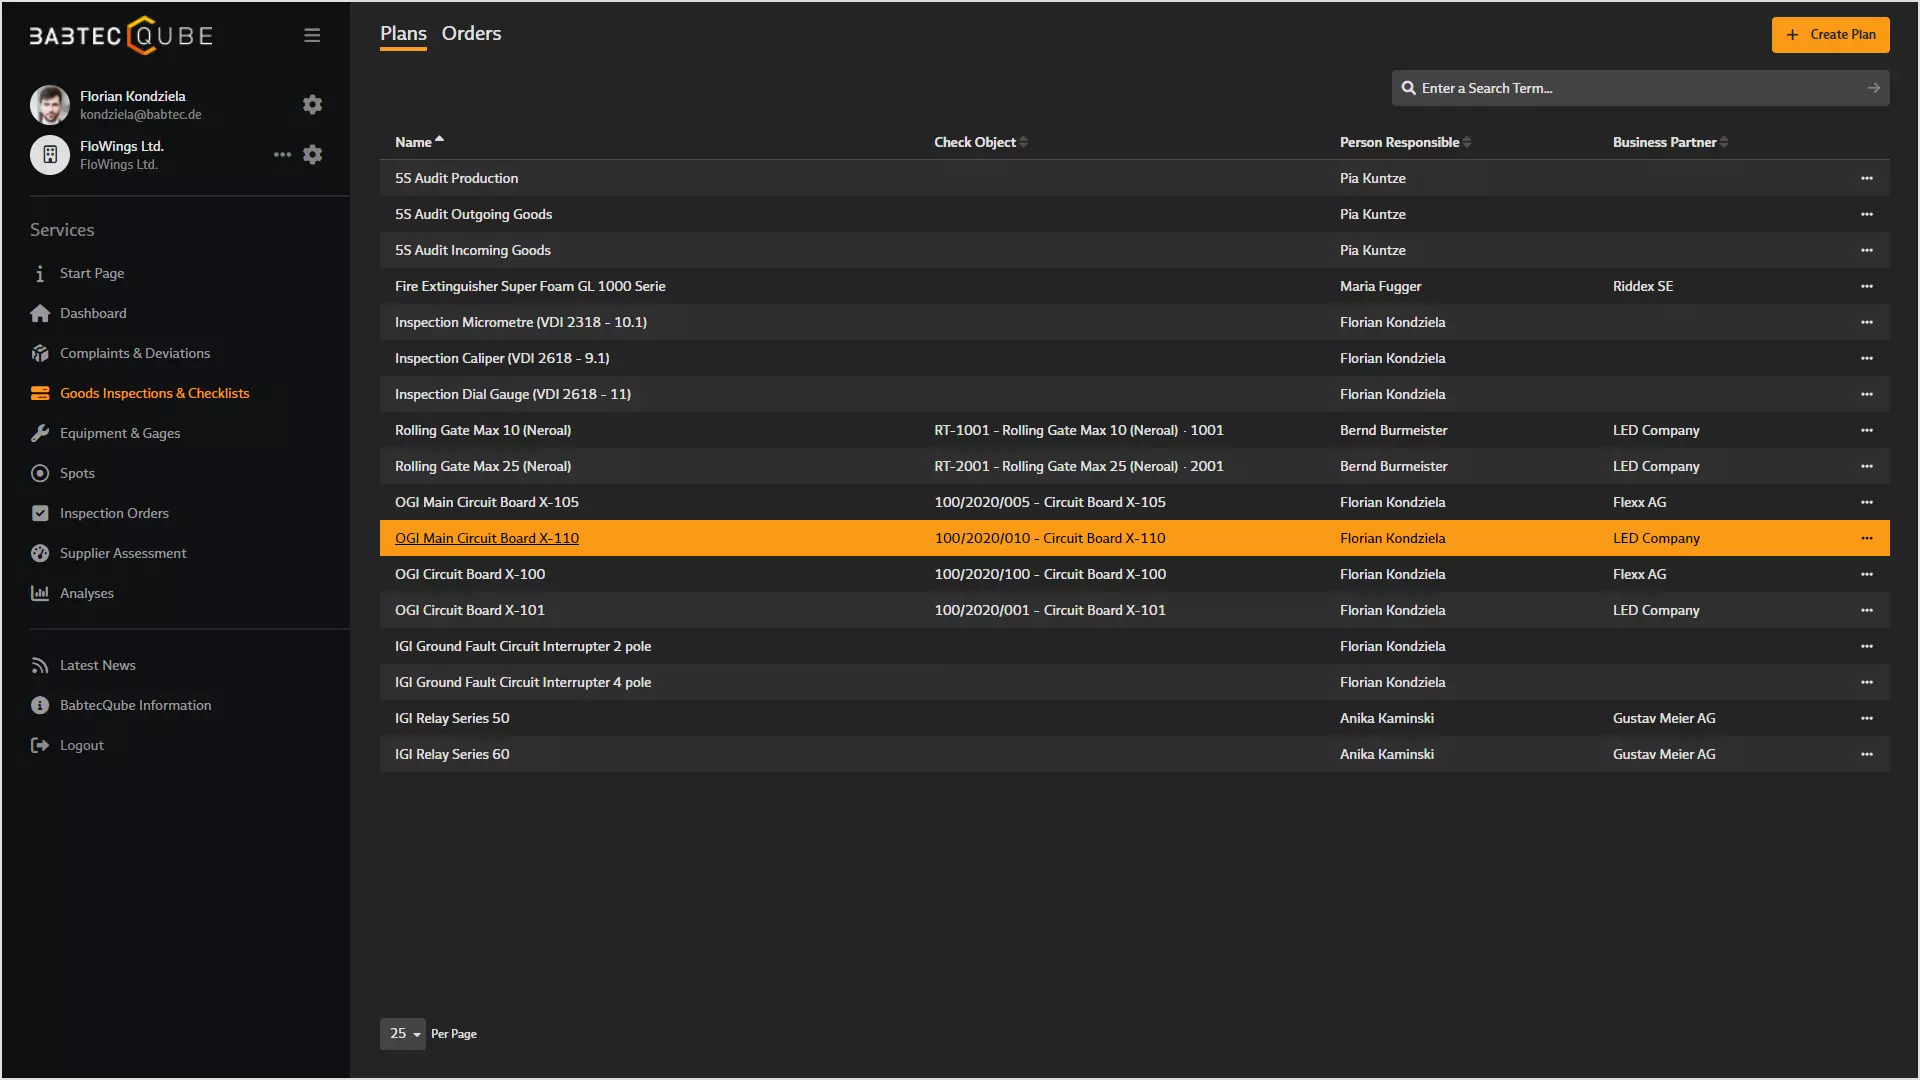
Task: Click the Inspection Orders checkbox icon
Action: click(40, 513)
